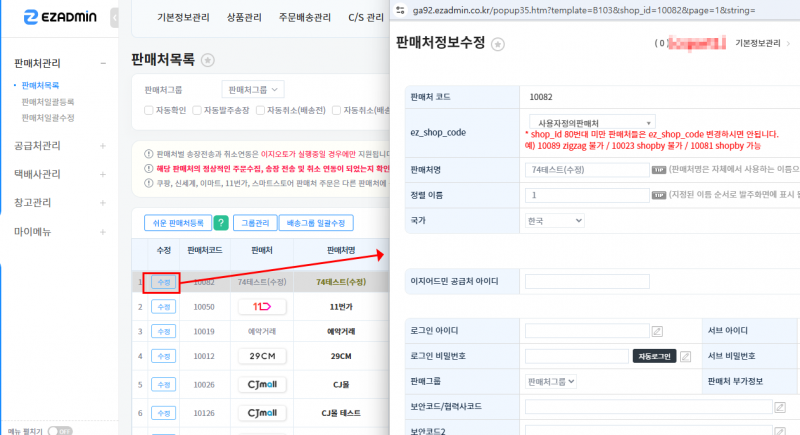Open the 판매처그룹 filter dropdown
The image size is (800, 435).
[x=253, y=90]
